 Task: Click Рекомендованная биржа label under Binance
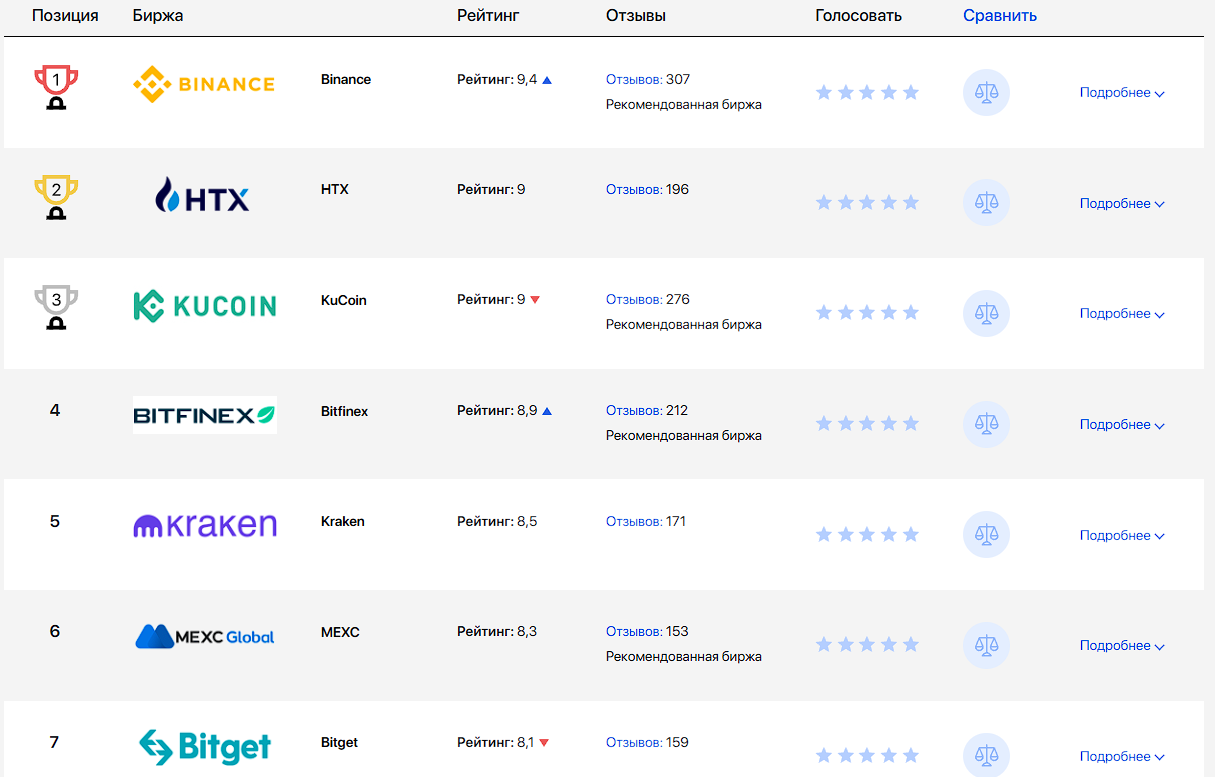[684, 104]
